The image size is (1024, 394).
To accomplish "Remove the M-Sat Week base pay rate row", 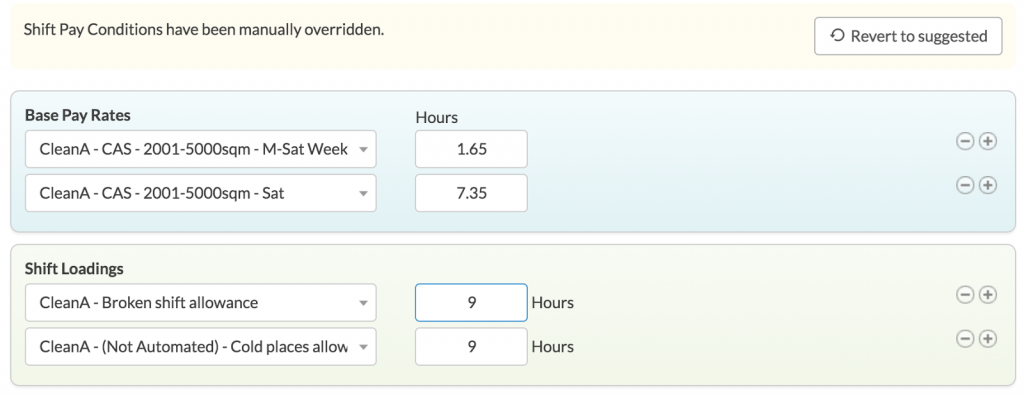I will pos(965,141).
